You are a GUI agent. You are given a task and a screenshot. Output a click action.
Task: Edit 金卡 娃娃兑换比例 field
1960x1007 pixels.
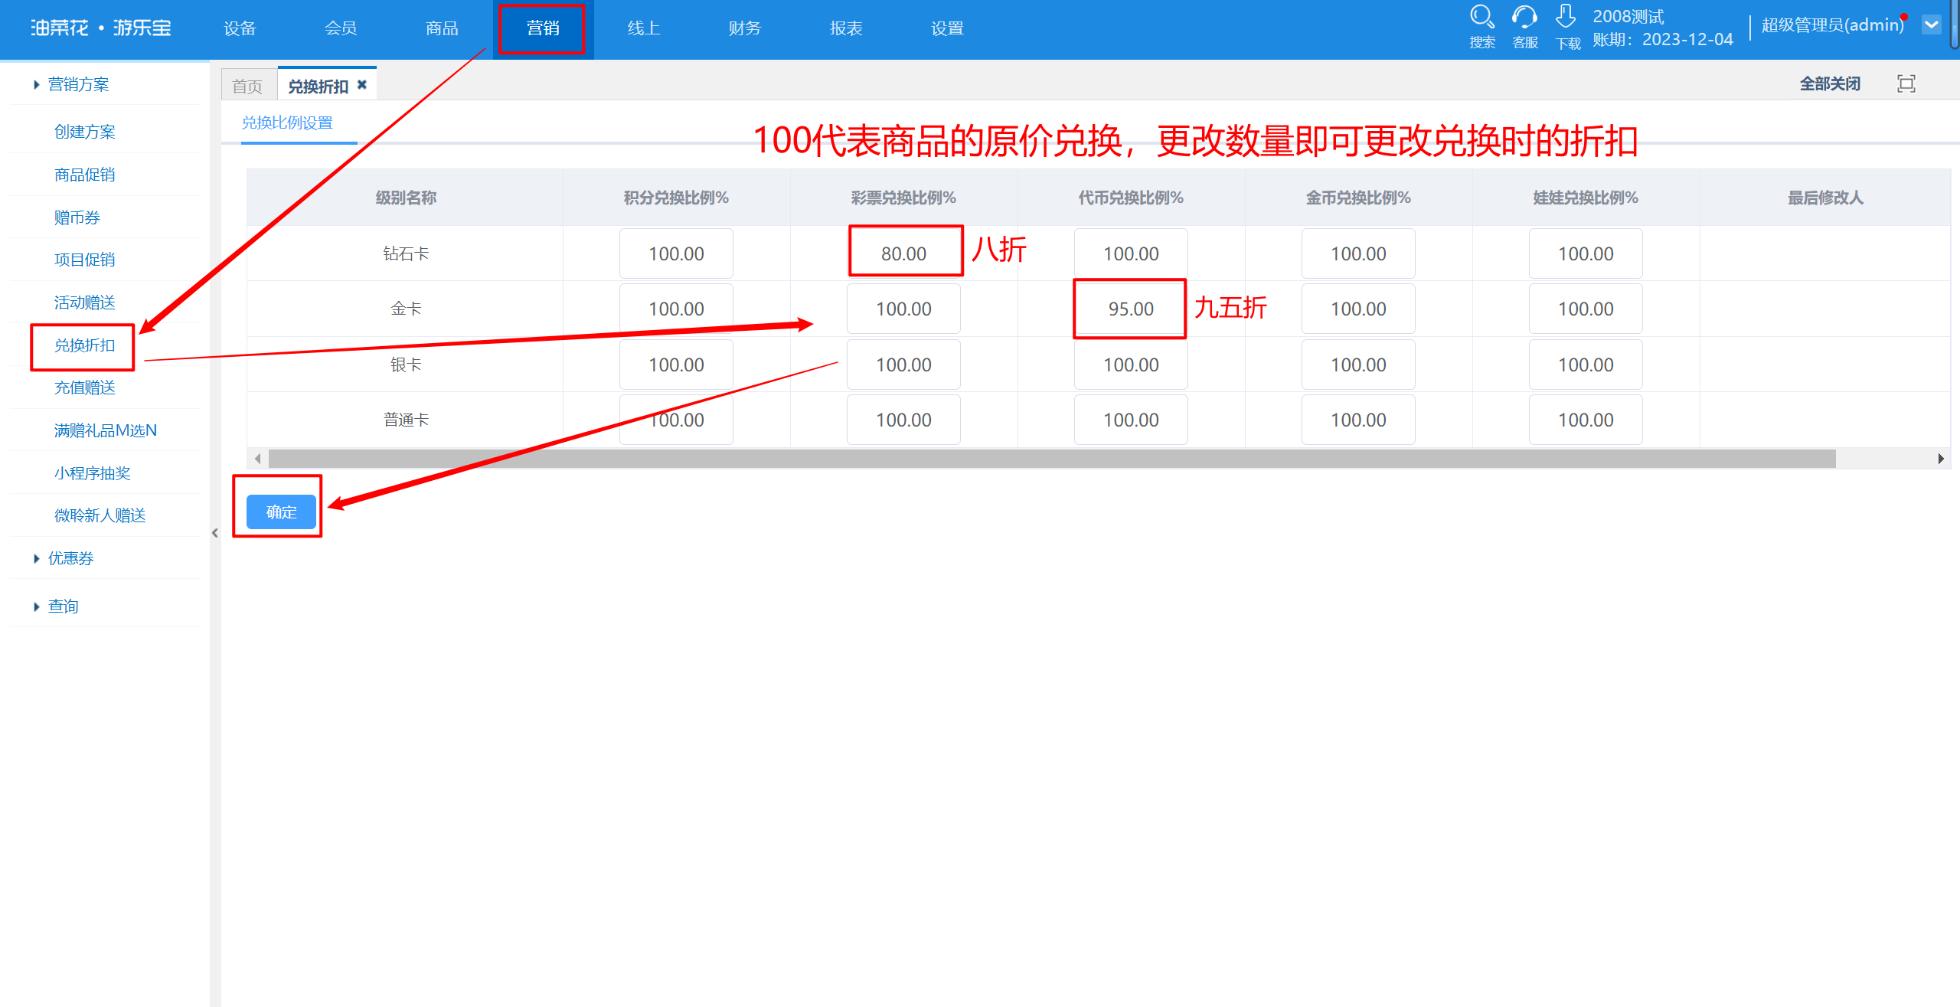click(x=1586, y=309)
